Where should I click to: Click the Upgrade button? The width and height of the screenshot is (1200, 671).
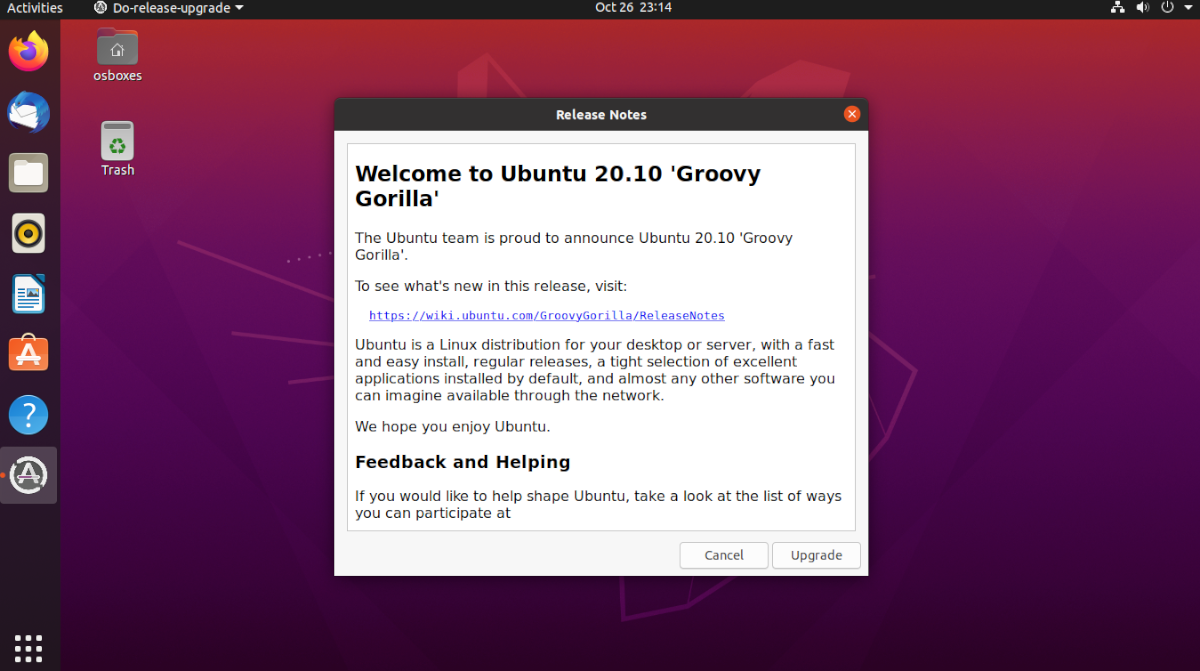(x=816, y=555)
